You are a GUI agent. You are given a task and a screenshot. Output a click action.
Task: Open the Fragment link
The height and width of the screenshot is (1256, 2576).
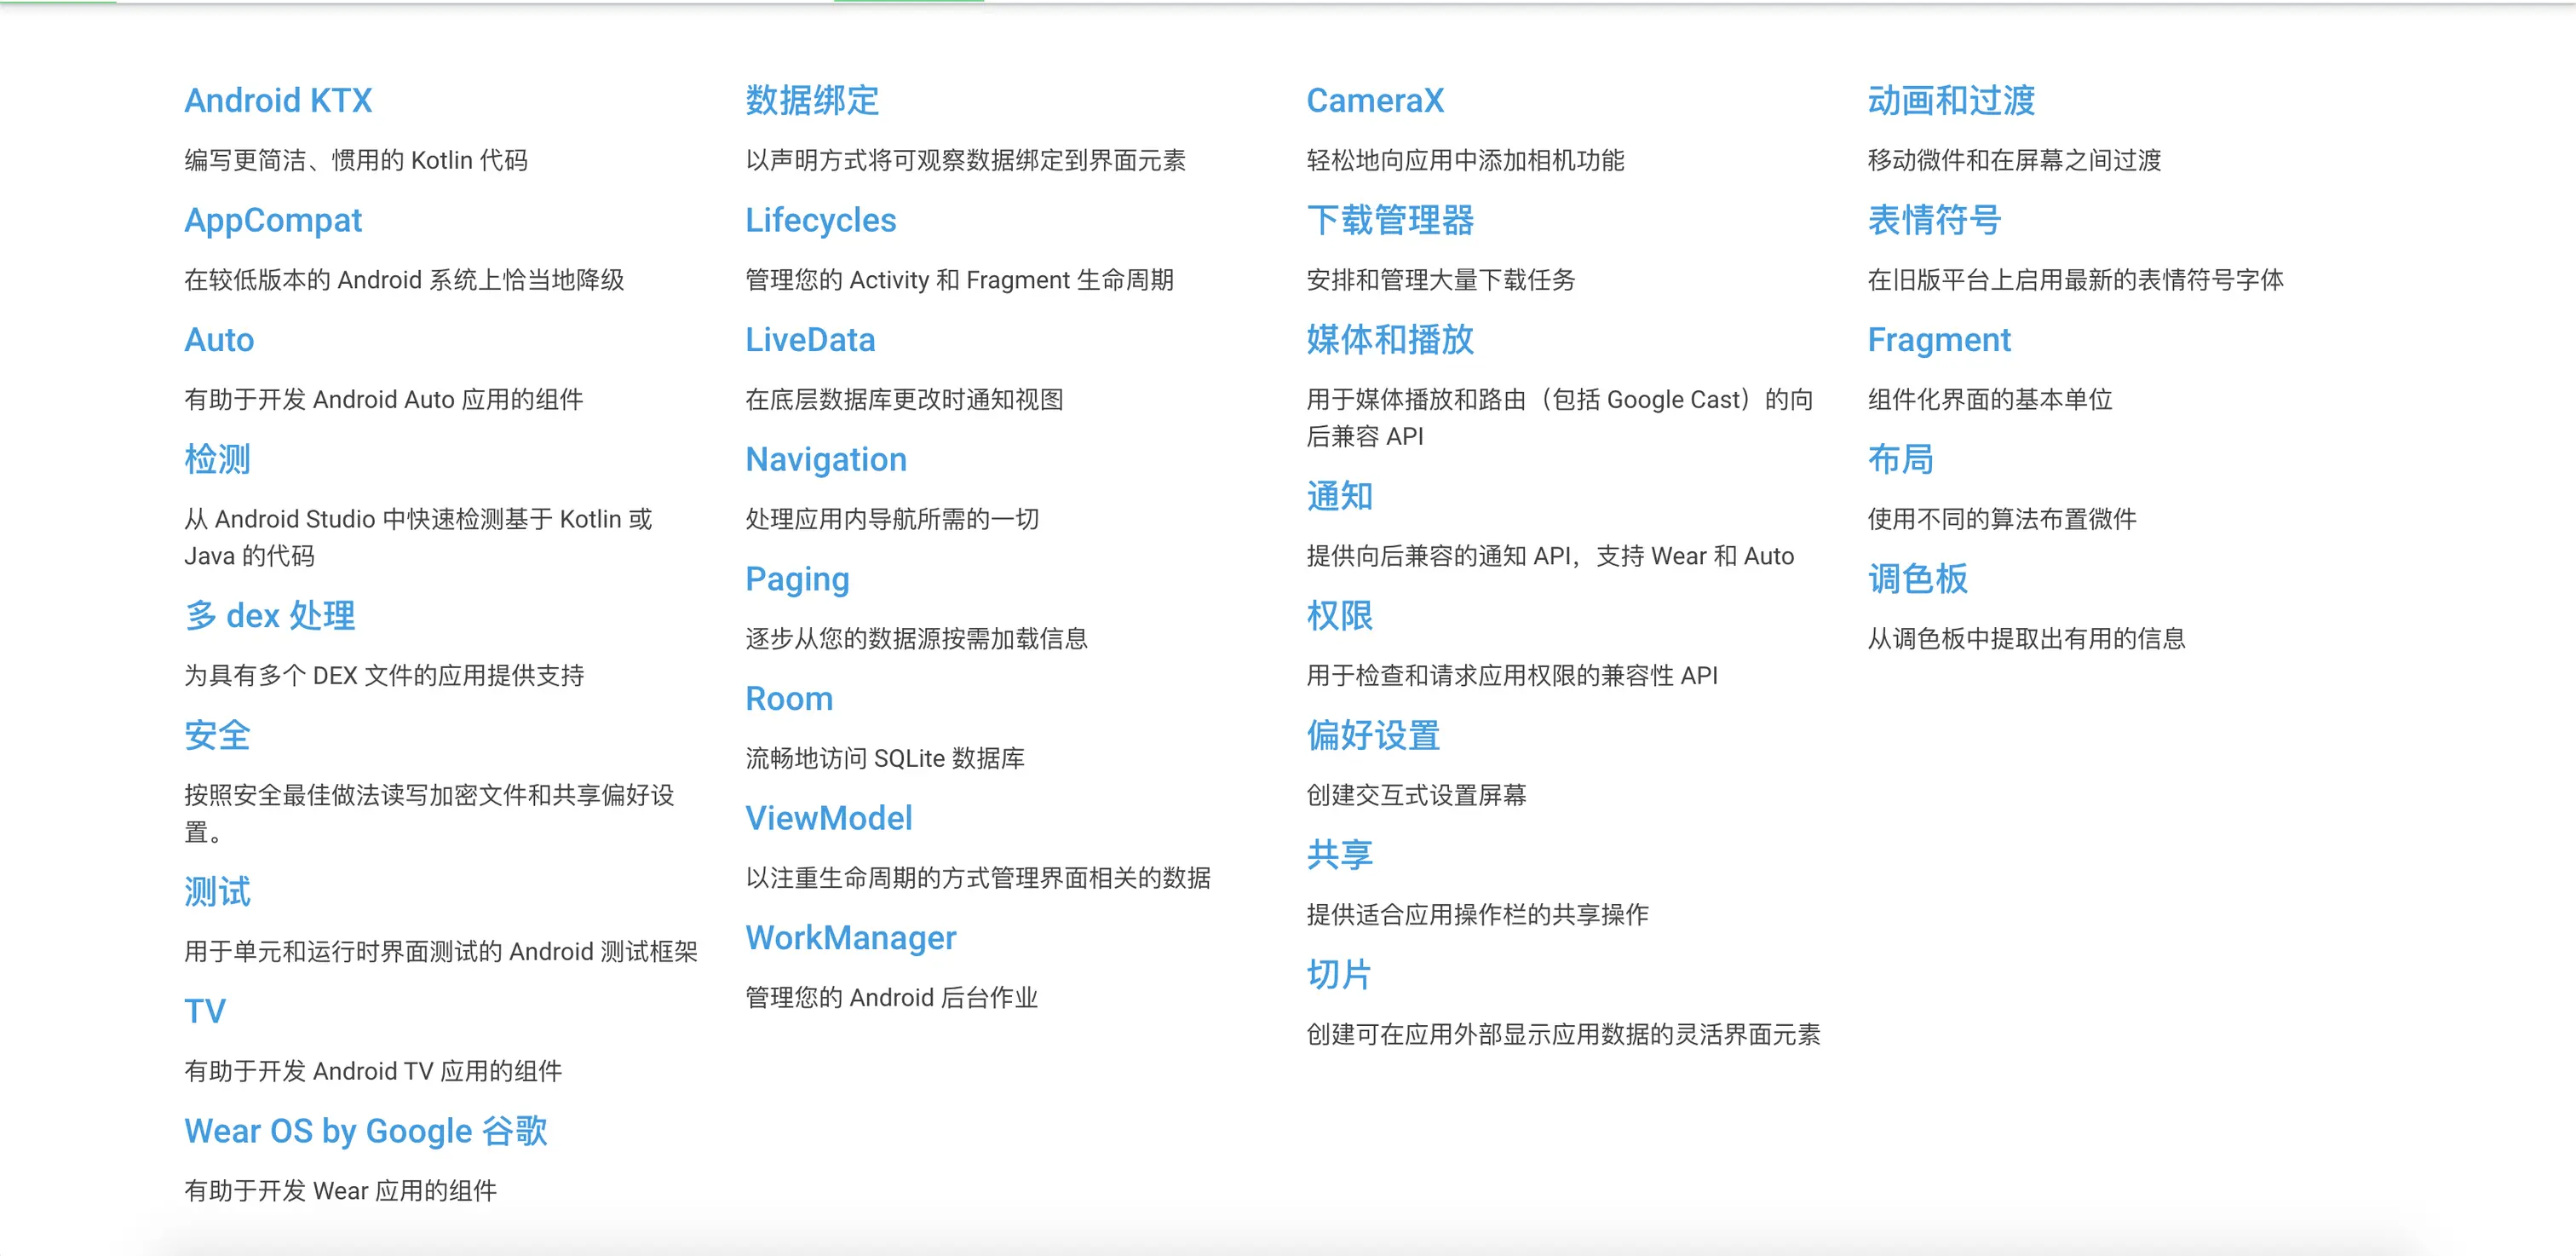point(1938,340)
